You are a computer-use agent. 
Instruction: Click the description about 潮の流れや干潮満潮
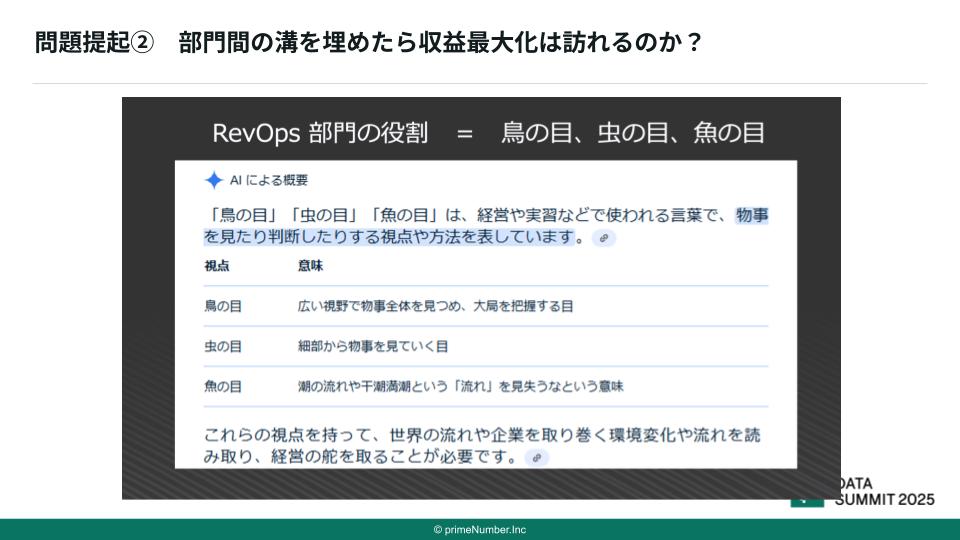[460, 386]
